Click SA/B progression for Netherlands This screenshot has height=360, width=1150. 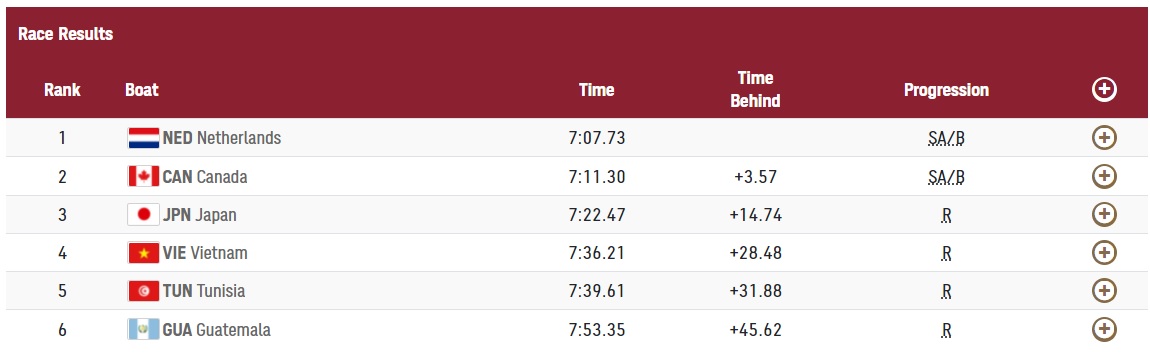(946, 138)
